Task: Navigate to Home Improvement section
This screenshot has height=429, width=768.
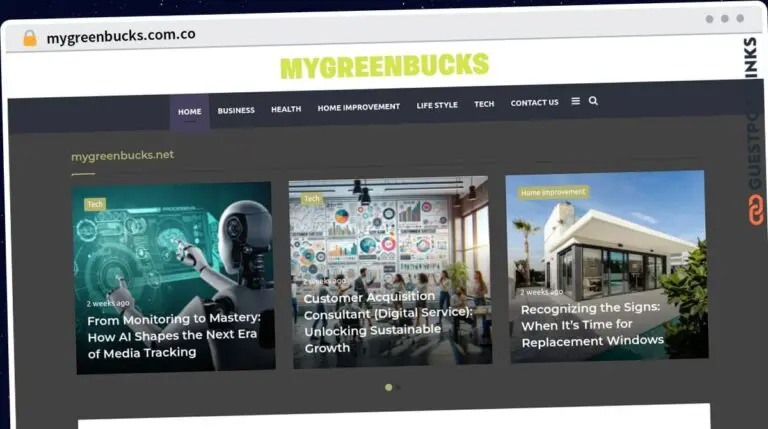Action: click(359, 107)
